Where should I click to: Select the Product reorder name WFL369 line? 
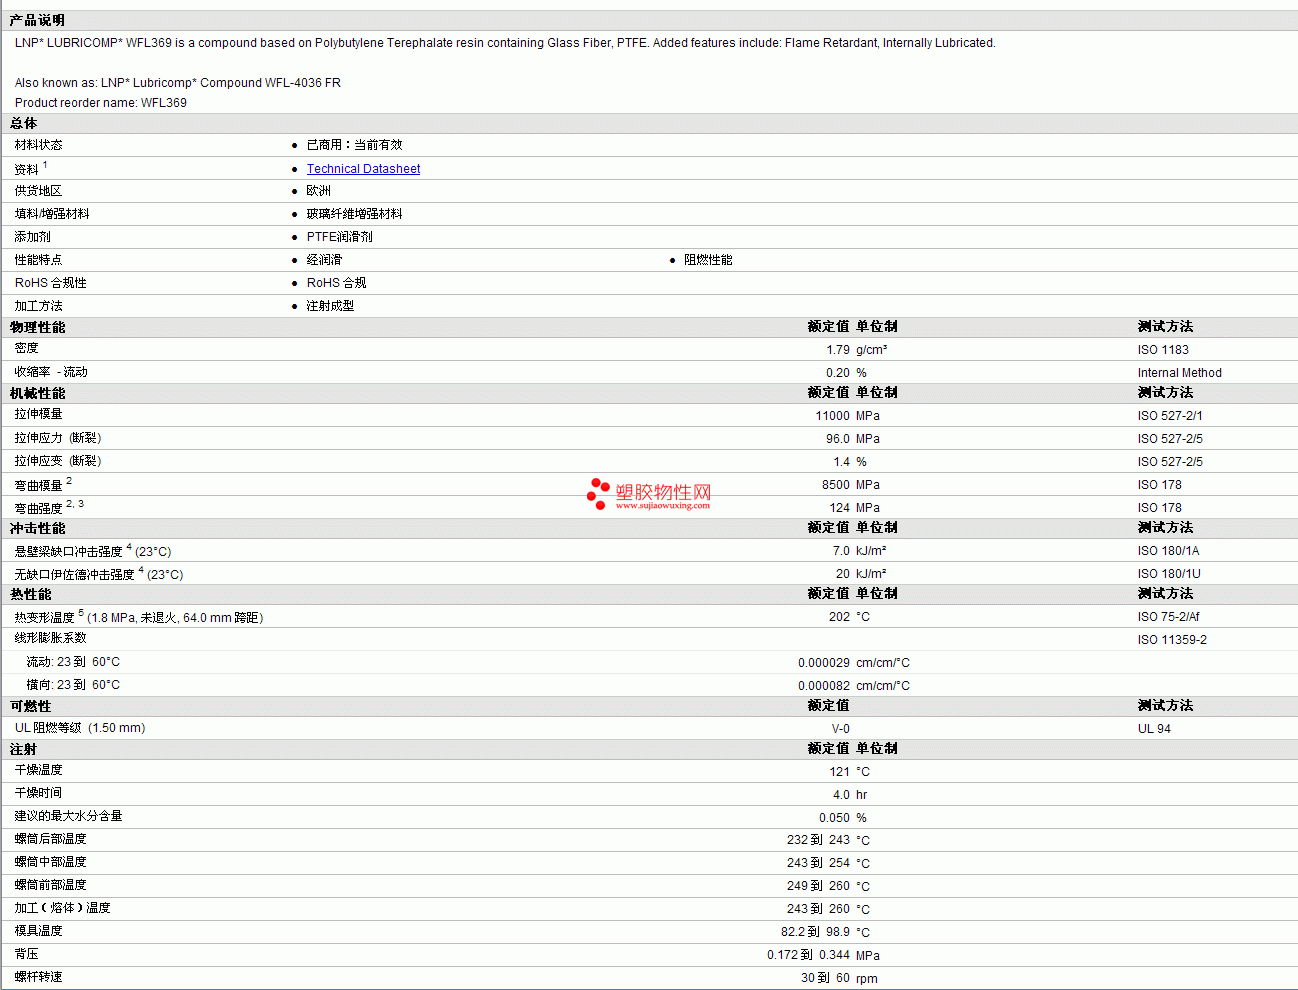pyautogui.click(x=101, y=103)
